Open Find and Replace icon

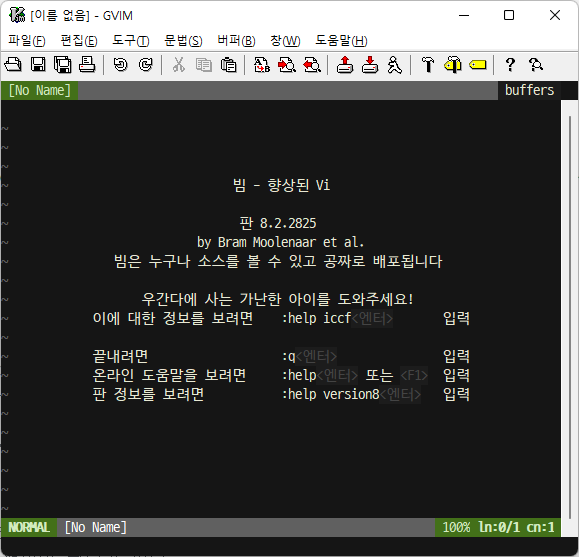pyautogui.click(x=262, y=65)
